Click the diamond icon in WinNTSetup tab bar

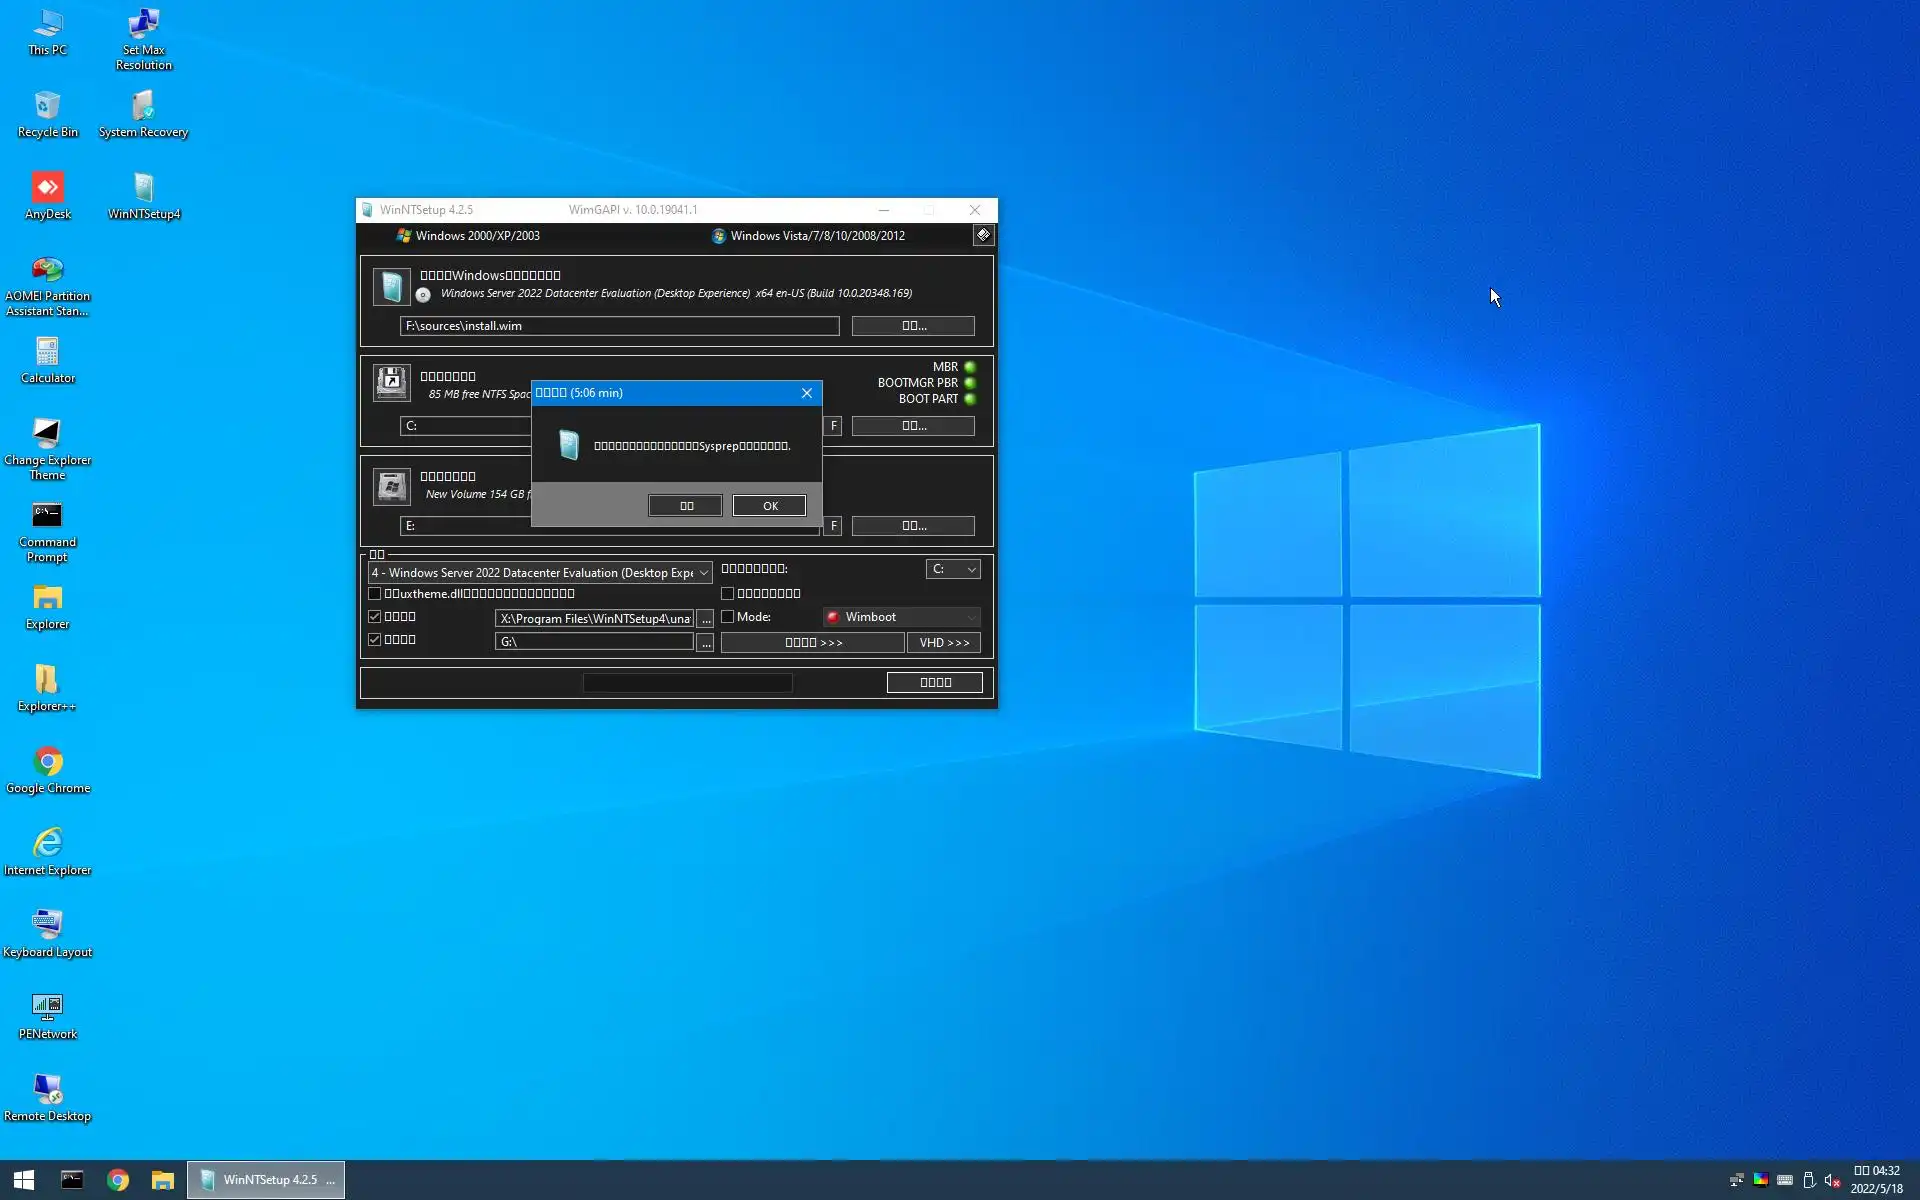tap(983, 235)
